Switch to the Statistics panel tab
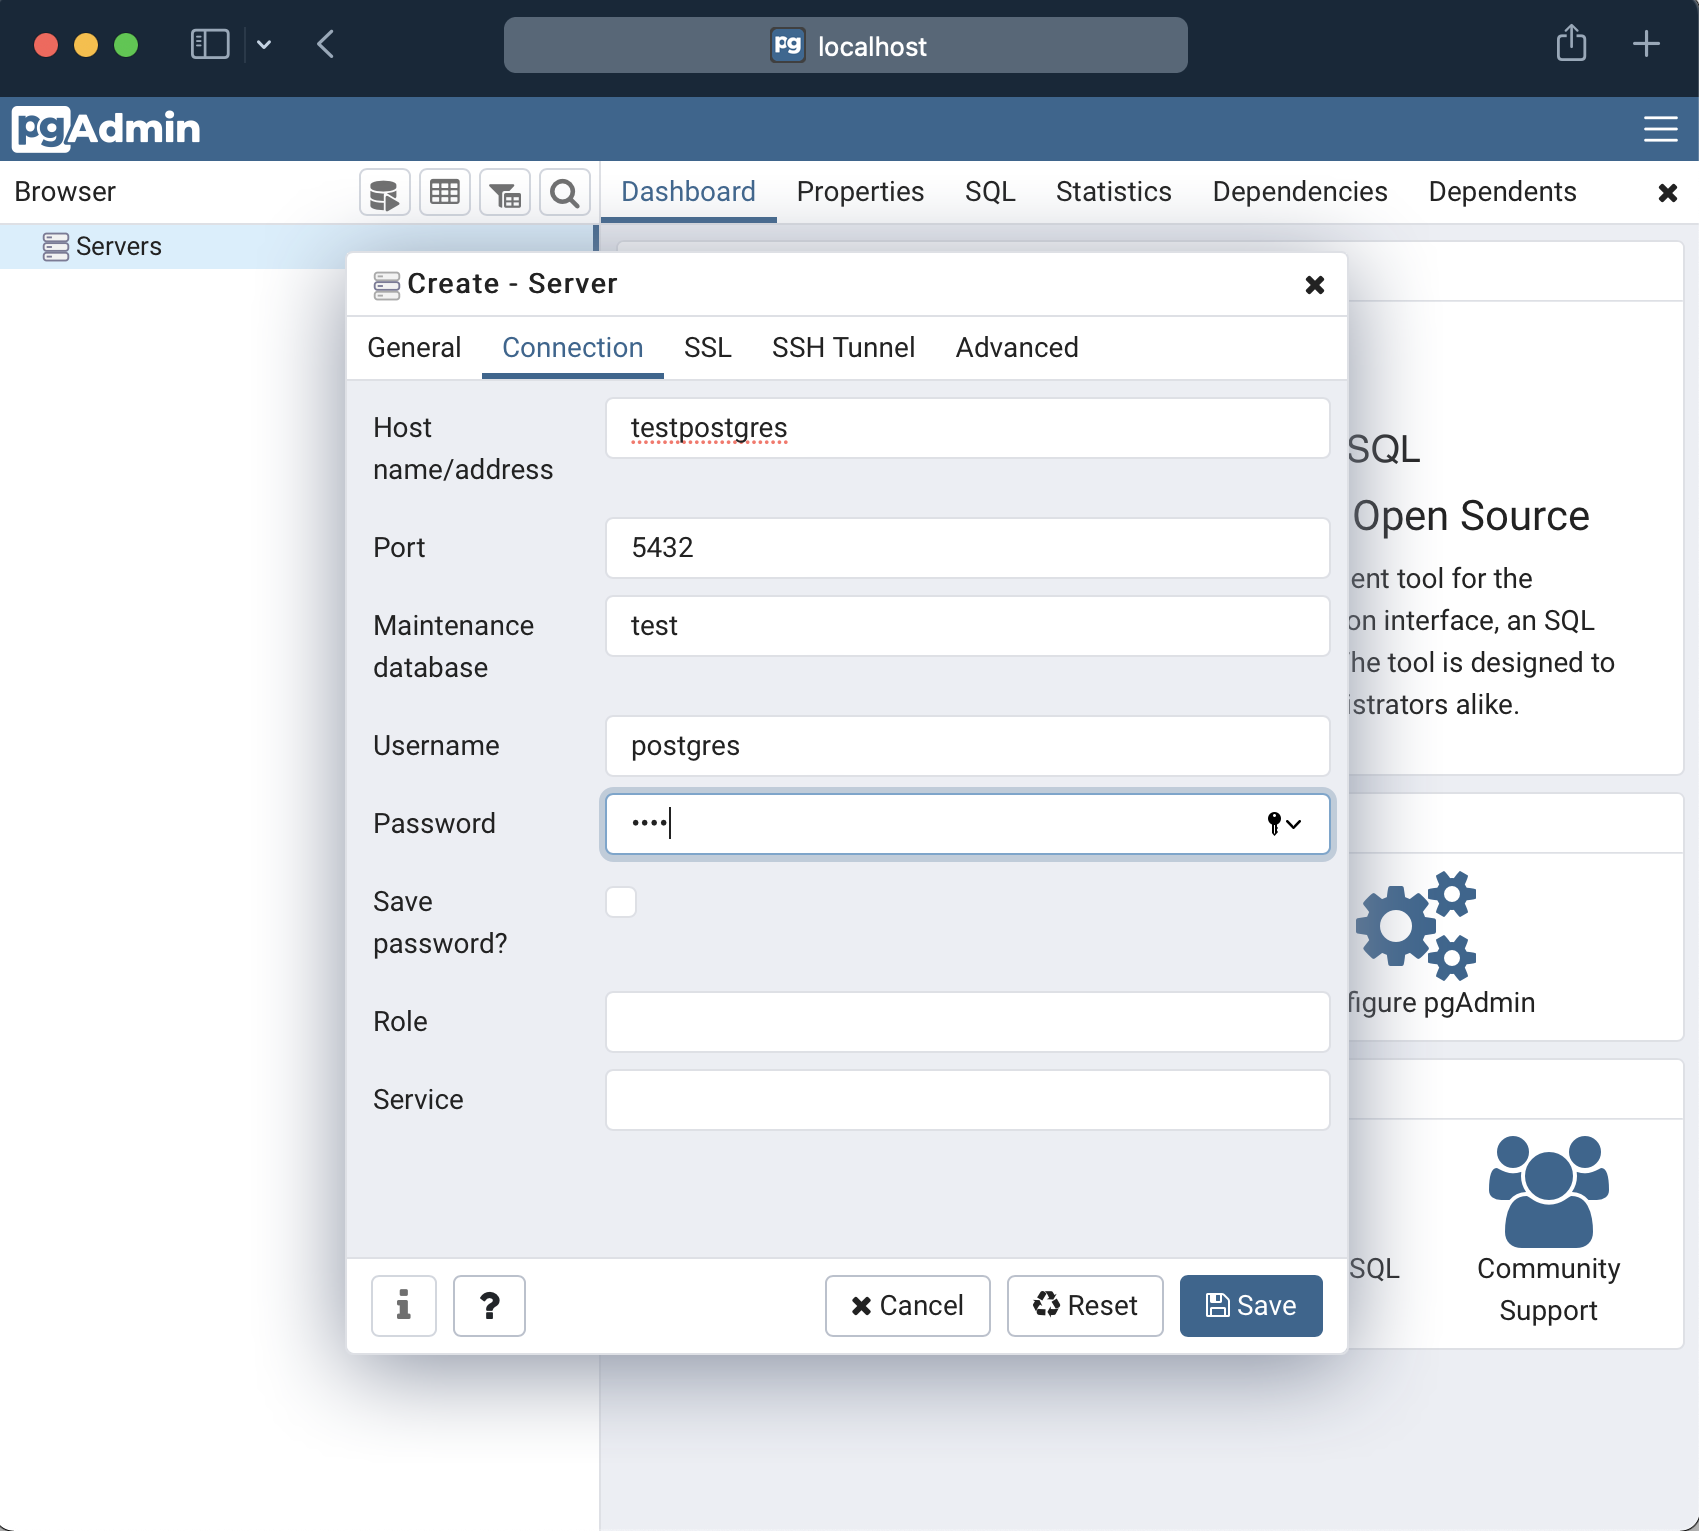This screenshot has width=1699, height=1531. tap(1113, 192)
